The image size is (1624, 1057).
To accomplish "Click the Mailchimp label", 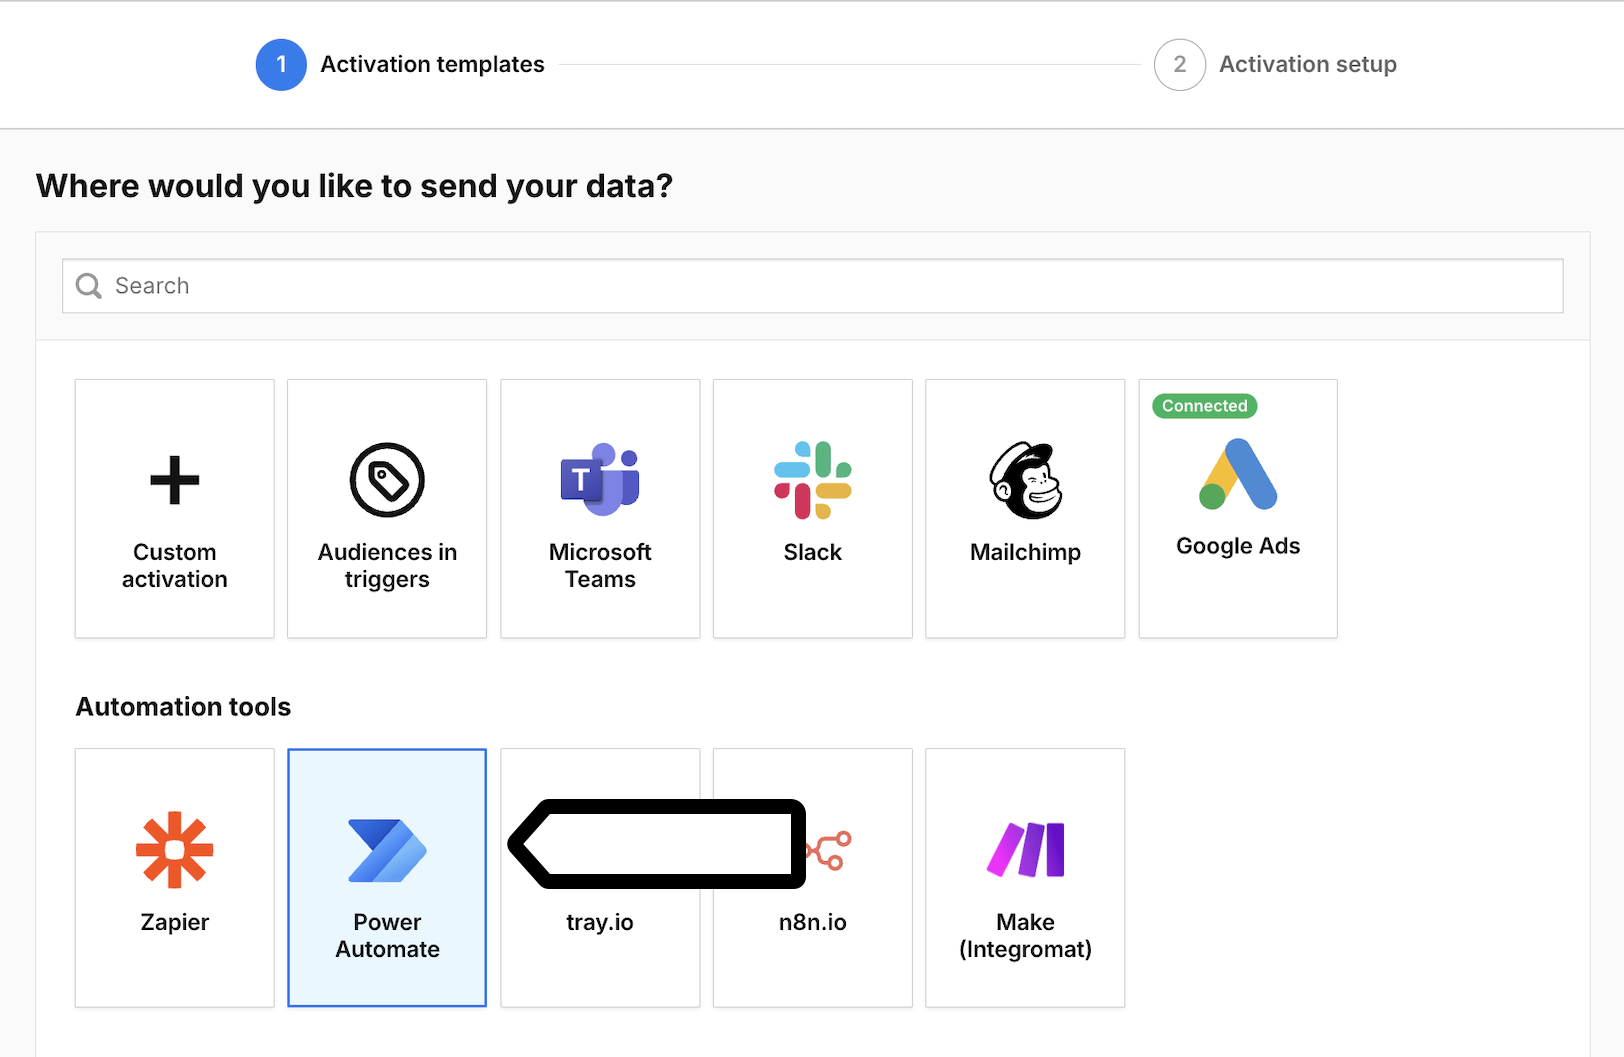I will tap(1026, 553).
